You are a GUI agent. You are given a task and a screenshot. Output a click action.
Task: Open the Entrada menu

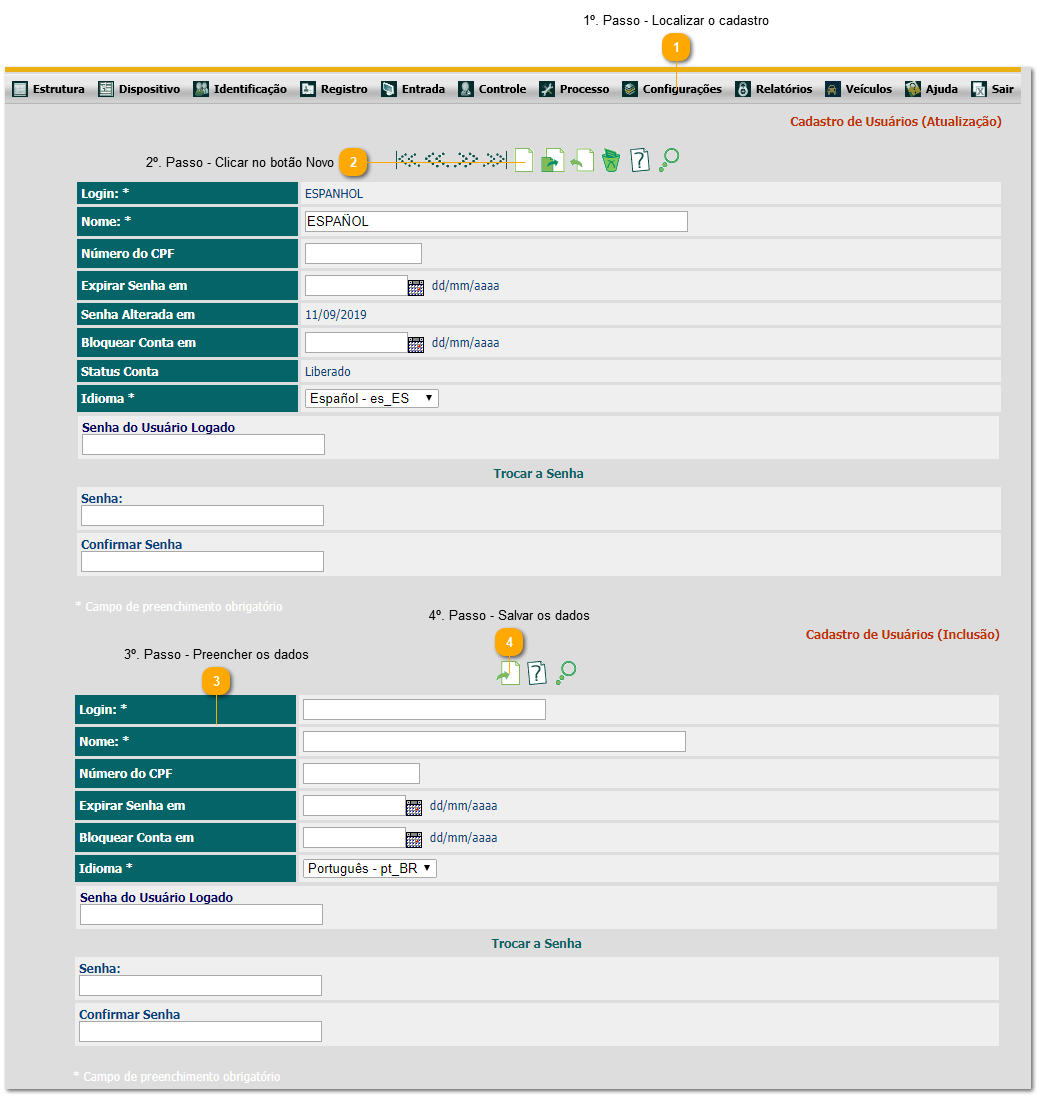coord(413,89)
